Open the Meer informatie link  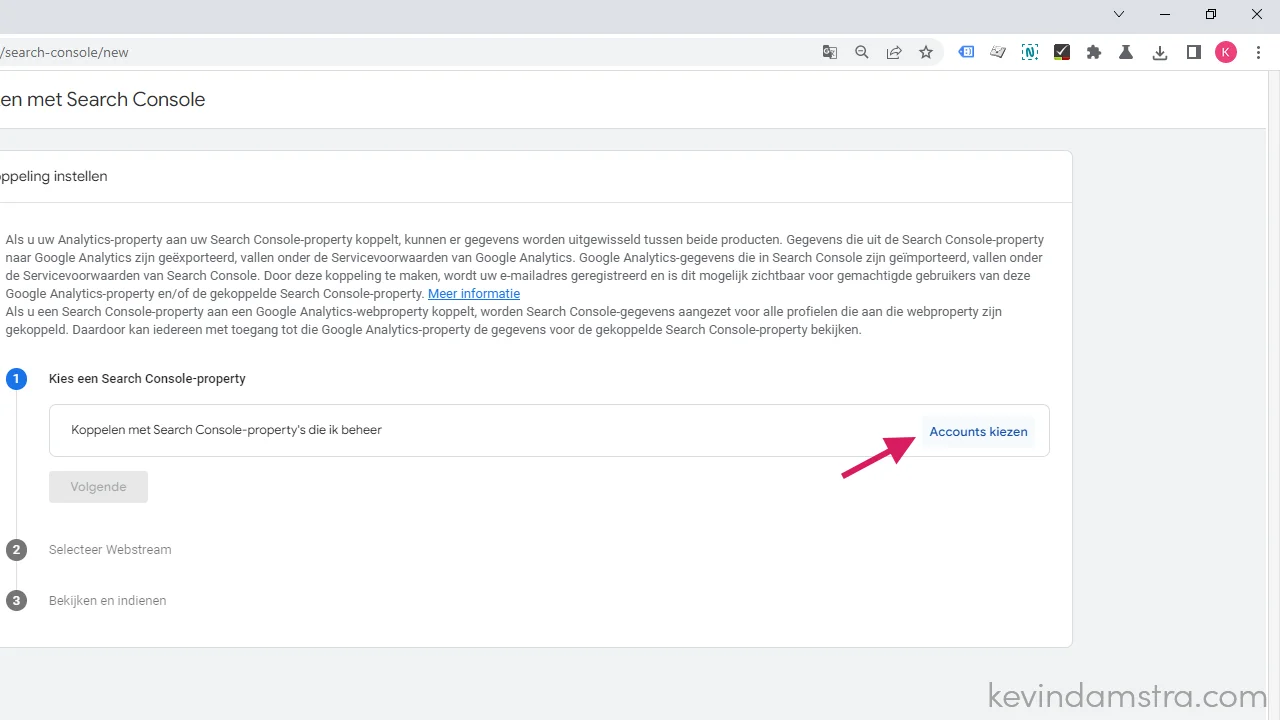pos(474,294)
